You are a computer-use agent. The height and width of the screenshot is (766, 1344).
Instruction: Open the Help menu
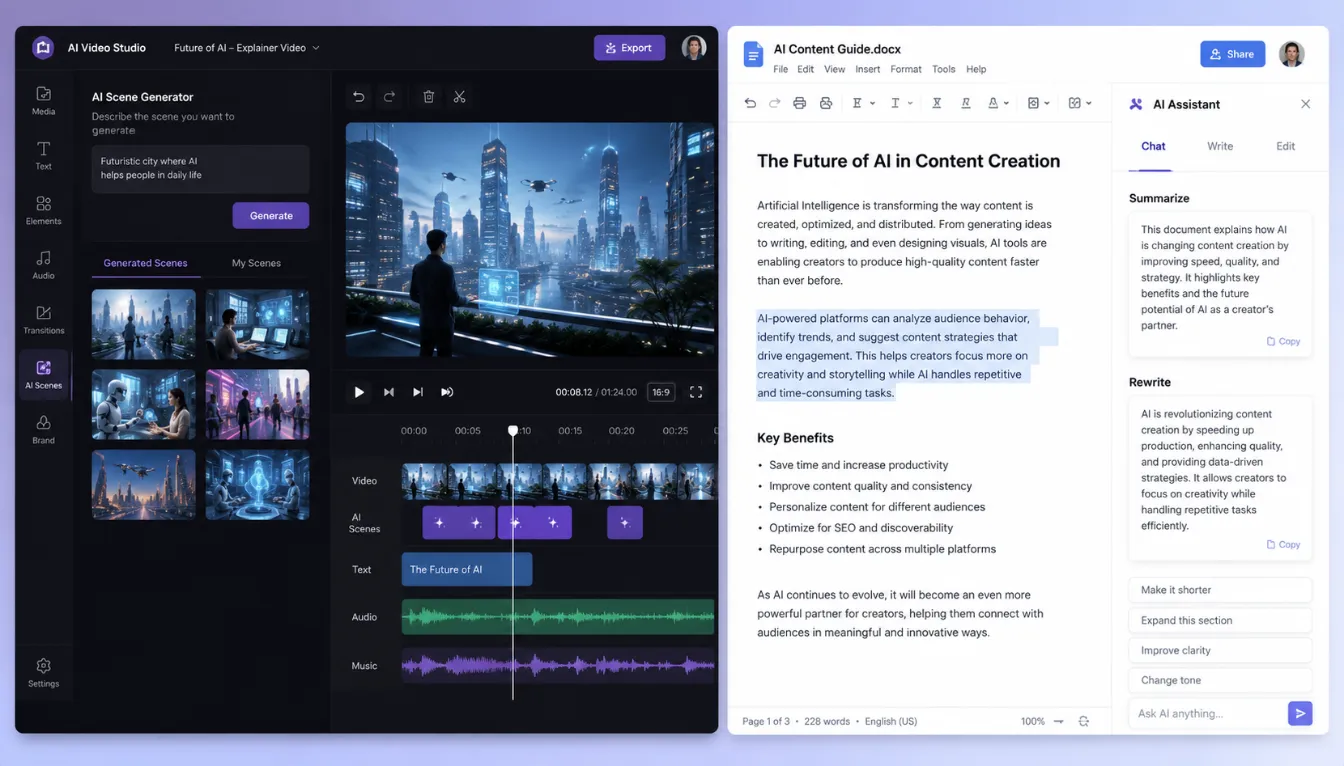coord(976,69)
